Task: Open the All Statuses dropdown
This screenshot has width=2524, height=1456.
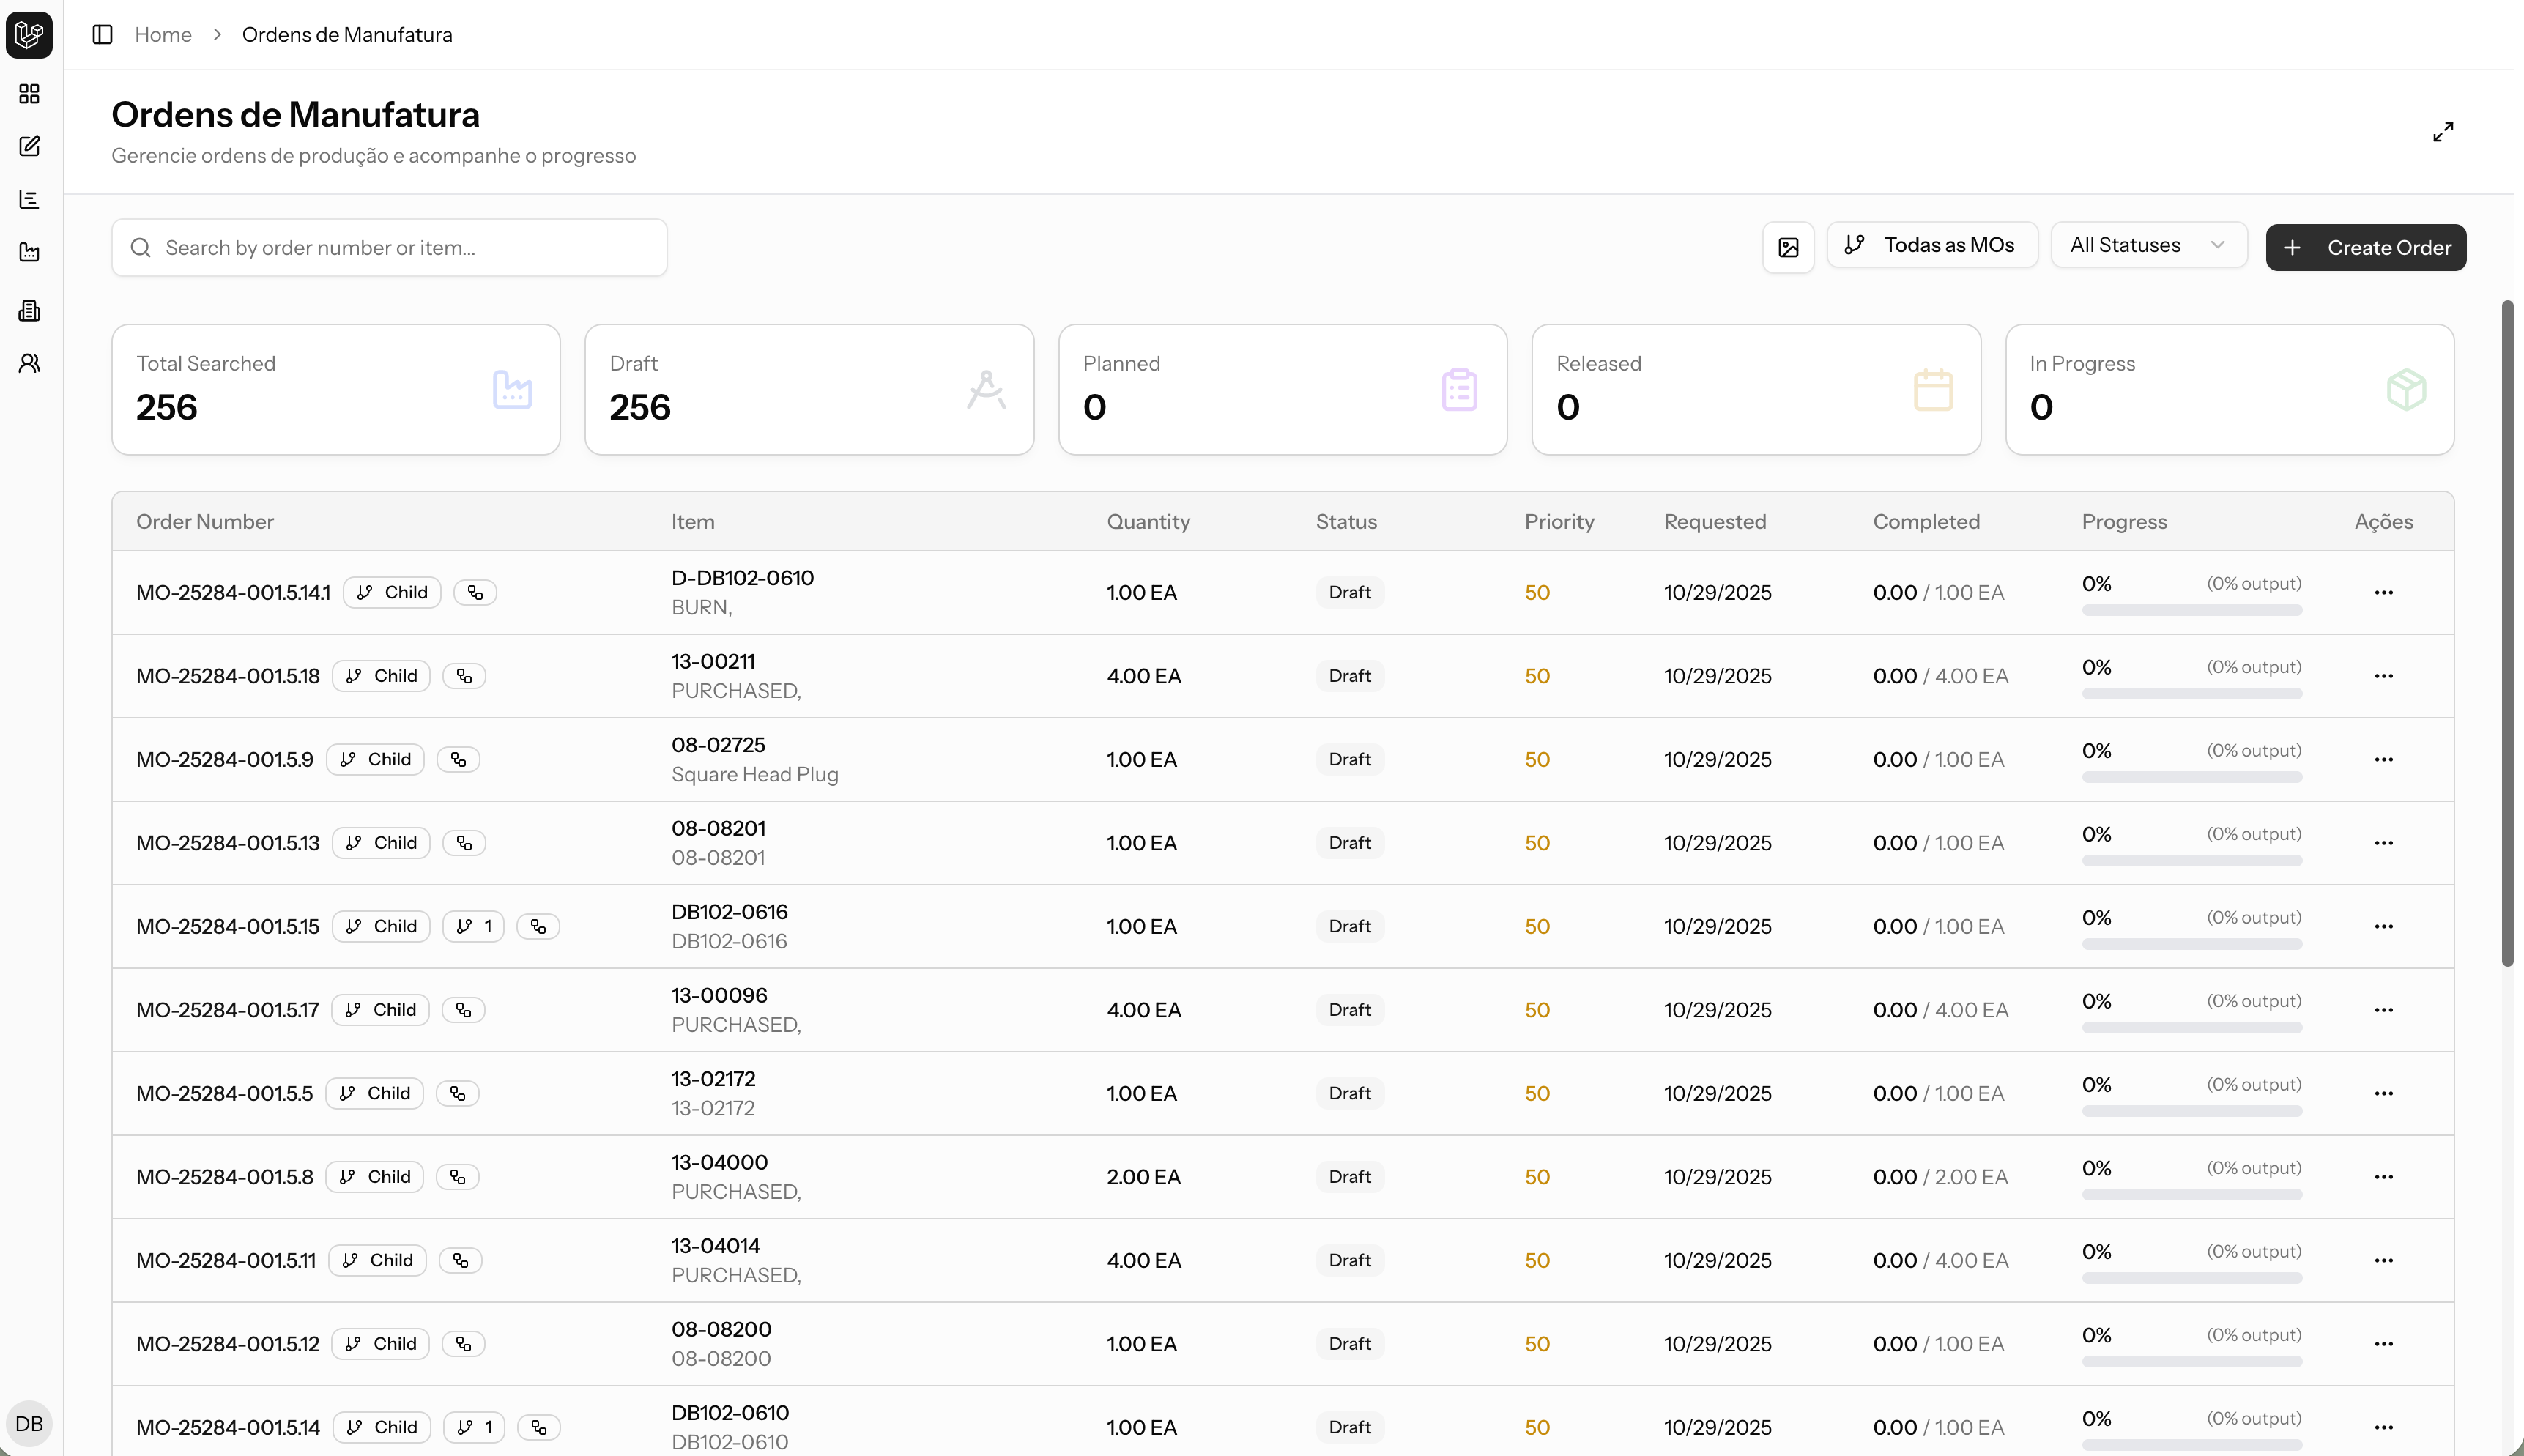Action: tap(2148, 245)
